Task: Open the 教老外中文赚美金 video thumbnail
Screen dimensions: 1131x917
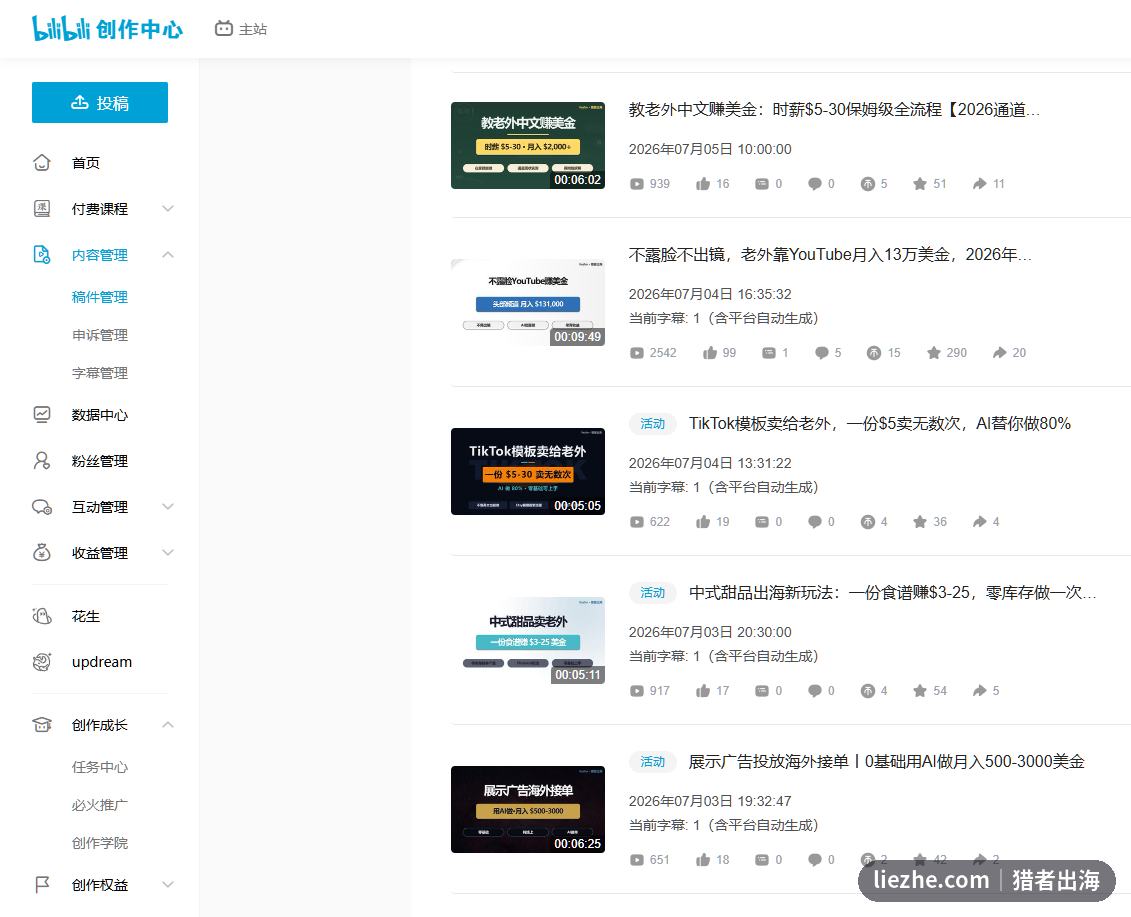Action: 528,146
